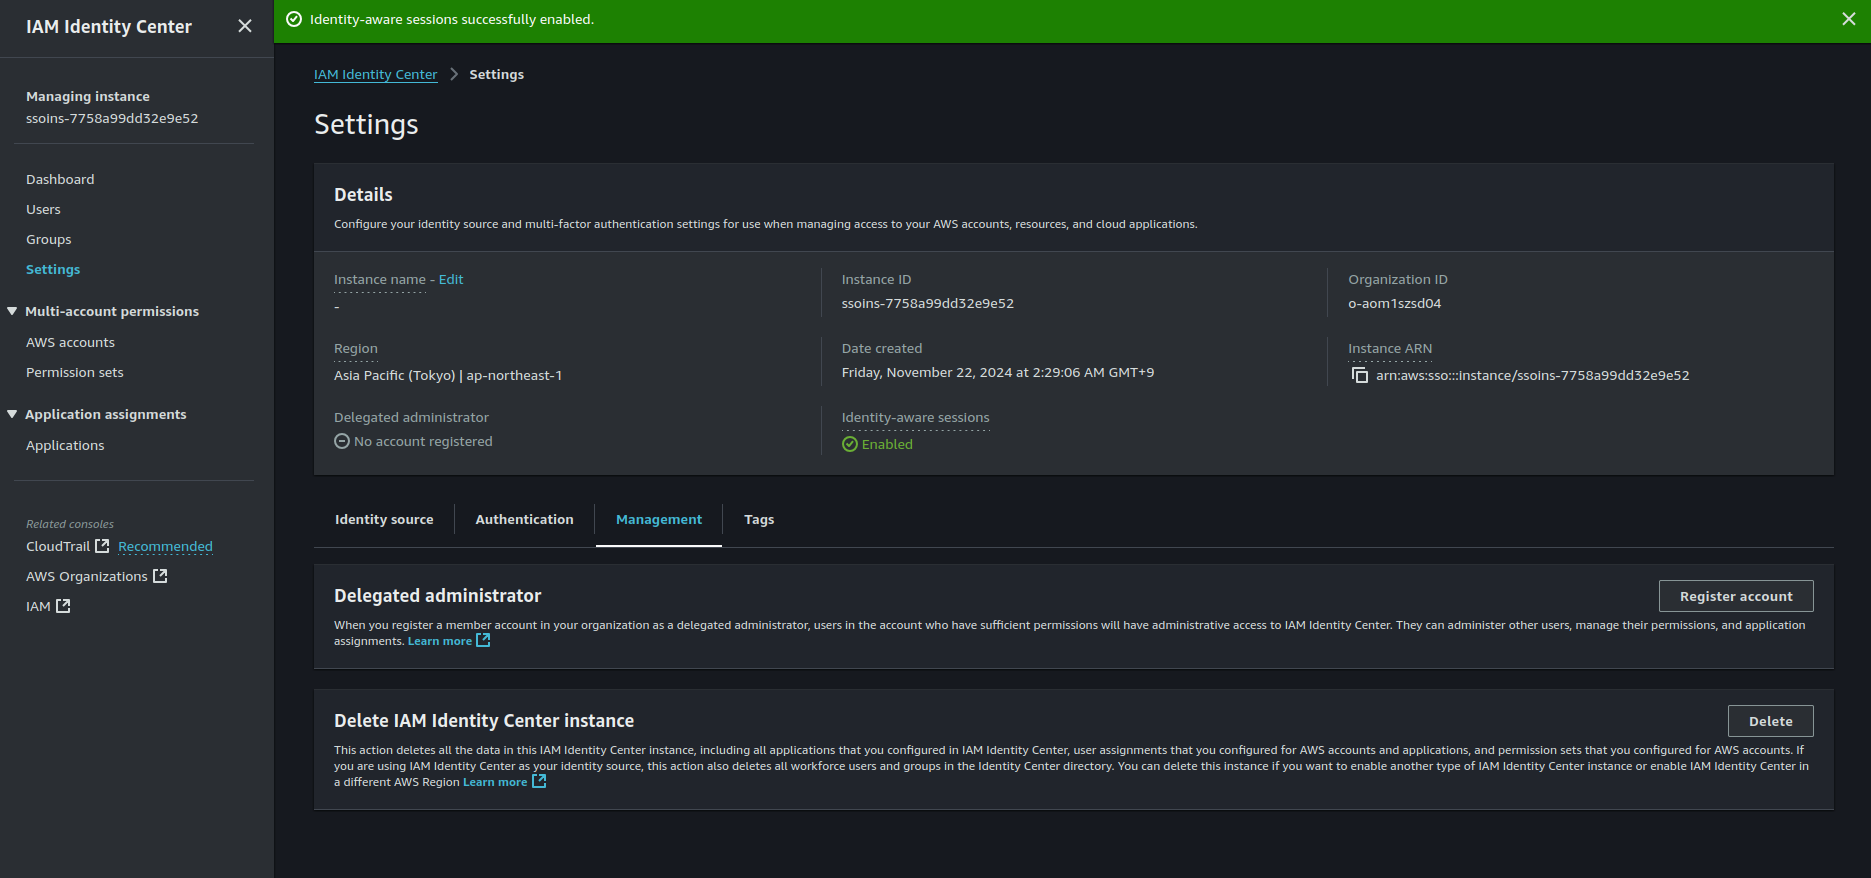Image resolution: width=1871 pixels, height=878 pixels.
Task: Click the IAM Identity Center breadcrumb link
Action: tap(376, 74)
